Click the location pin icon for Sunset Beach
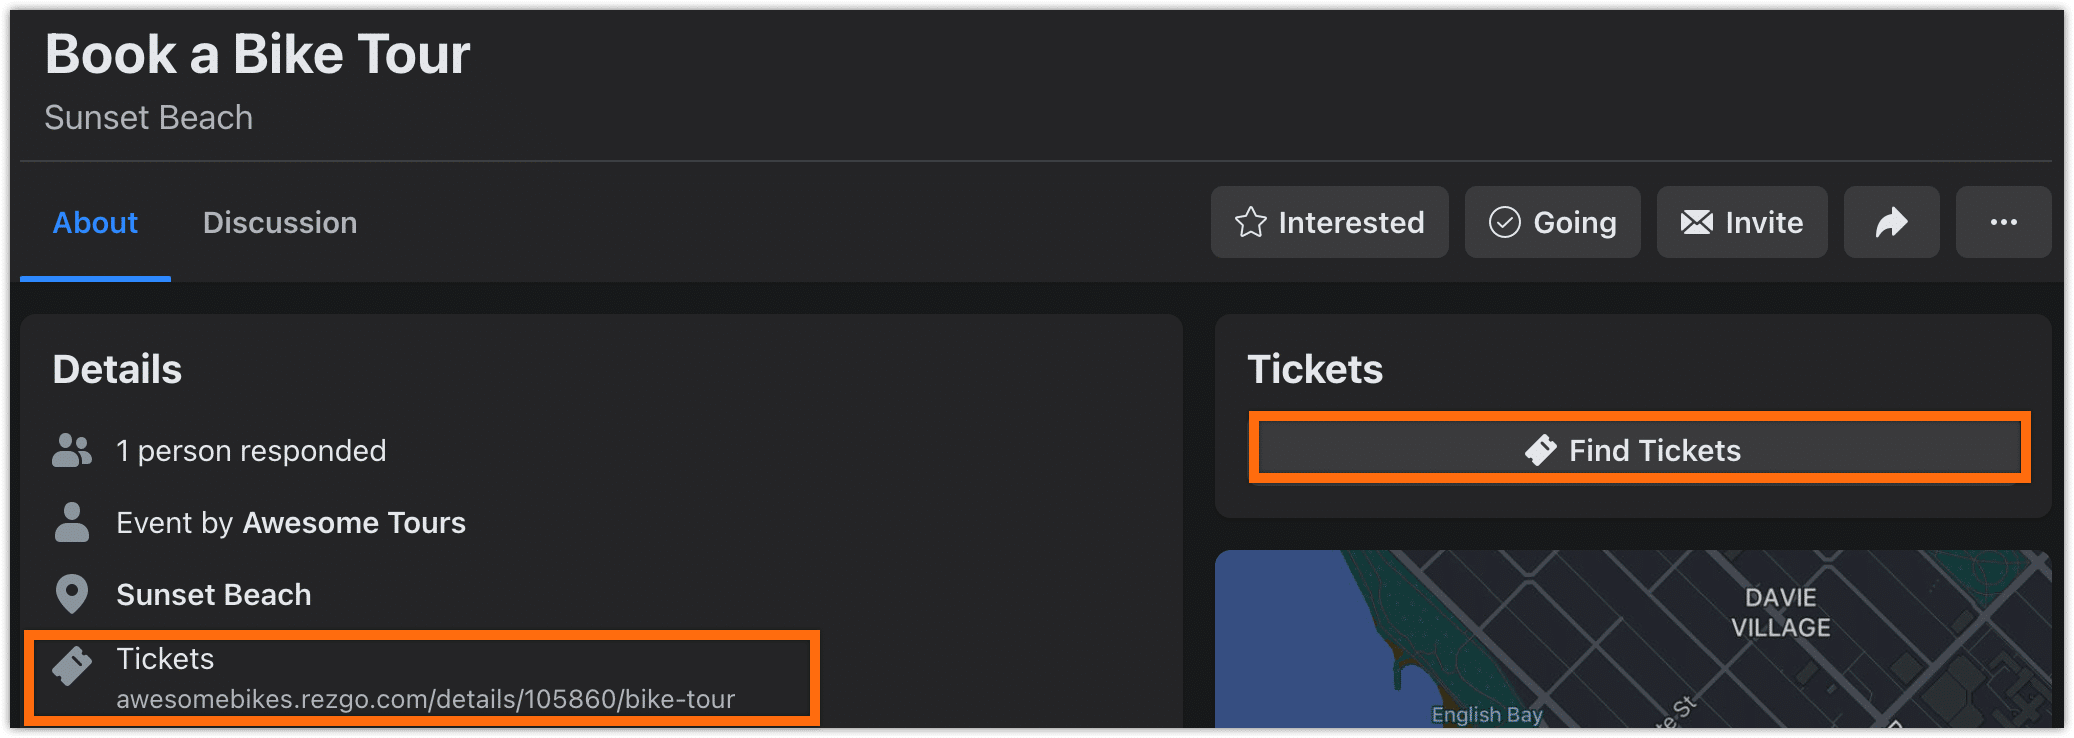2074x738 pixels. pyautogui.click(x=71, y=594)
